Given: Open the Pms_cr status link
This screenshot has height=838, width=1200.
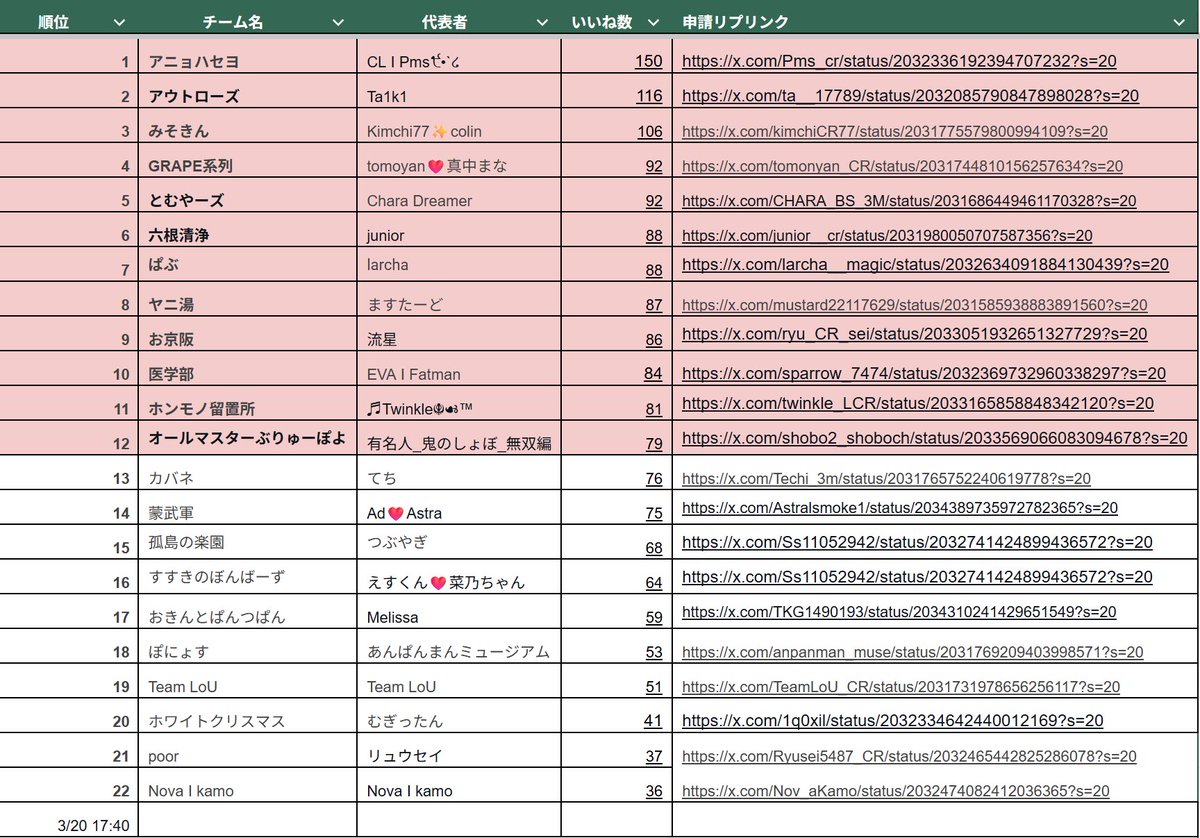Looking at the screenshot, I should tap(899, 61).
